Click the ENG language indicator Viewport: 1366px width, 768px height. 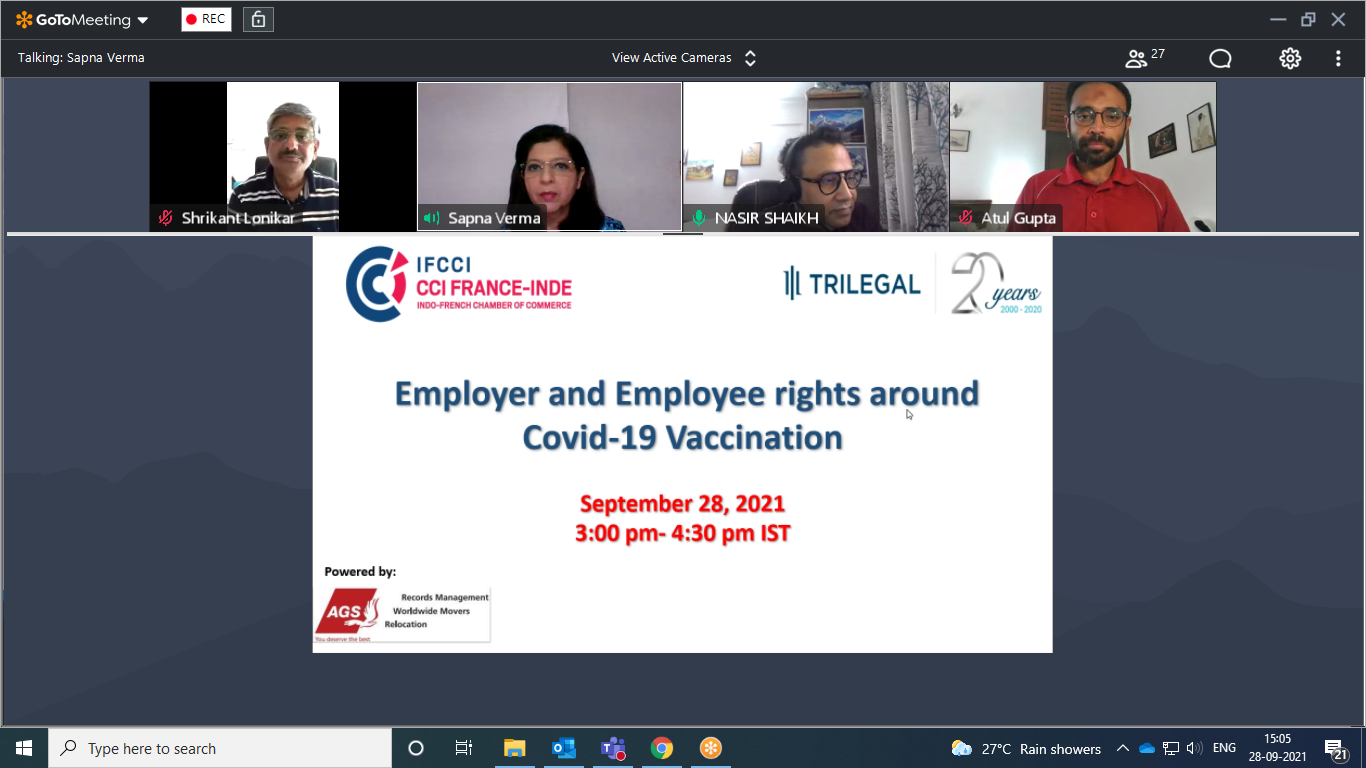click(x=1224, y=748)
